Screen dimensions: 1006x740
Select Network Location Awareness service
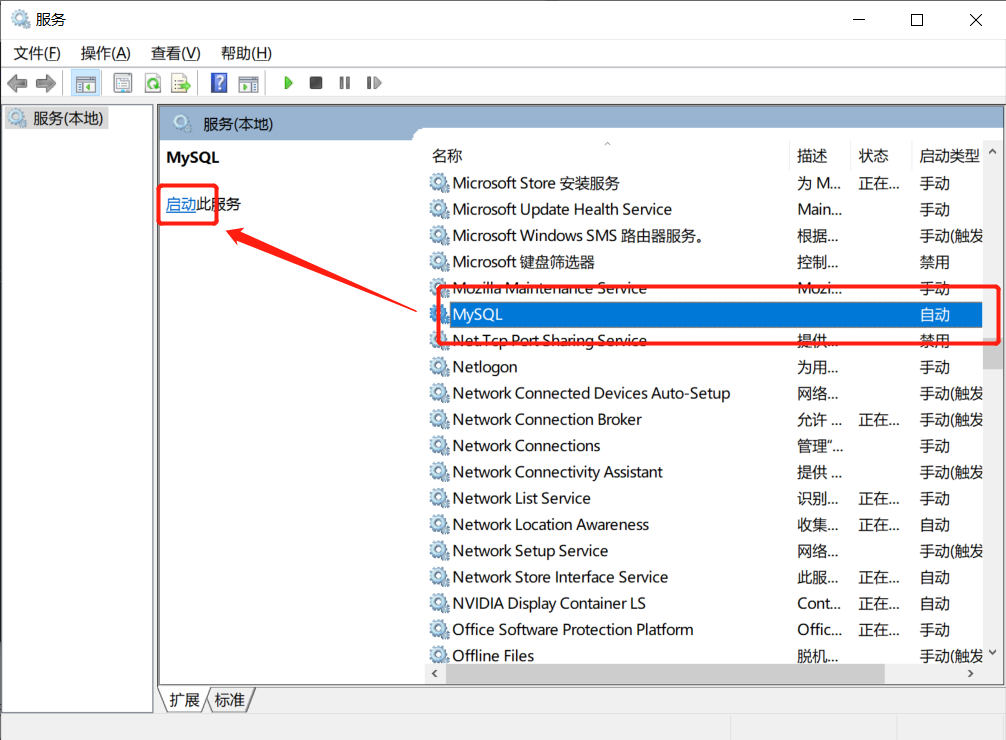[705, 525]
